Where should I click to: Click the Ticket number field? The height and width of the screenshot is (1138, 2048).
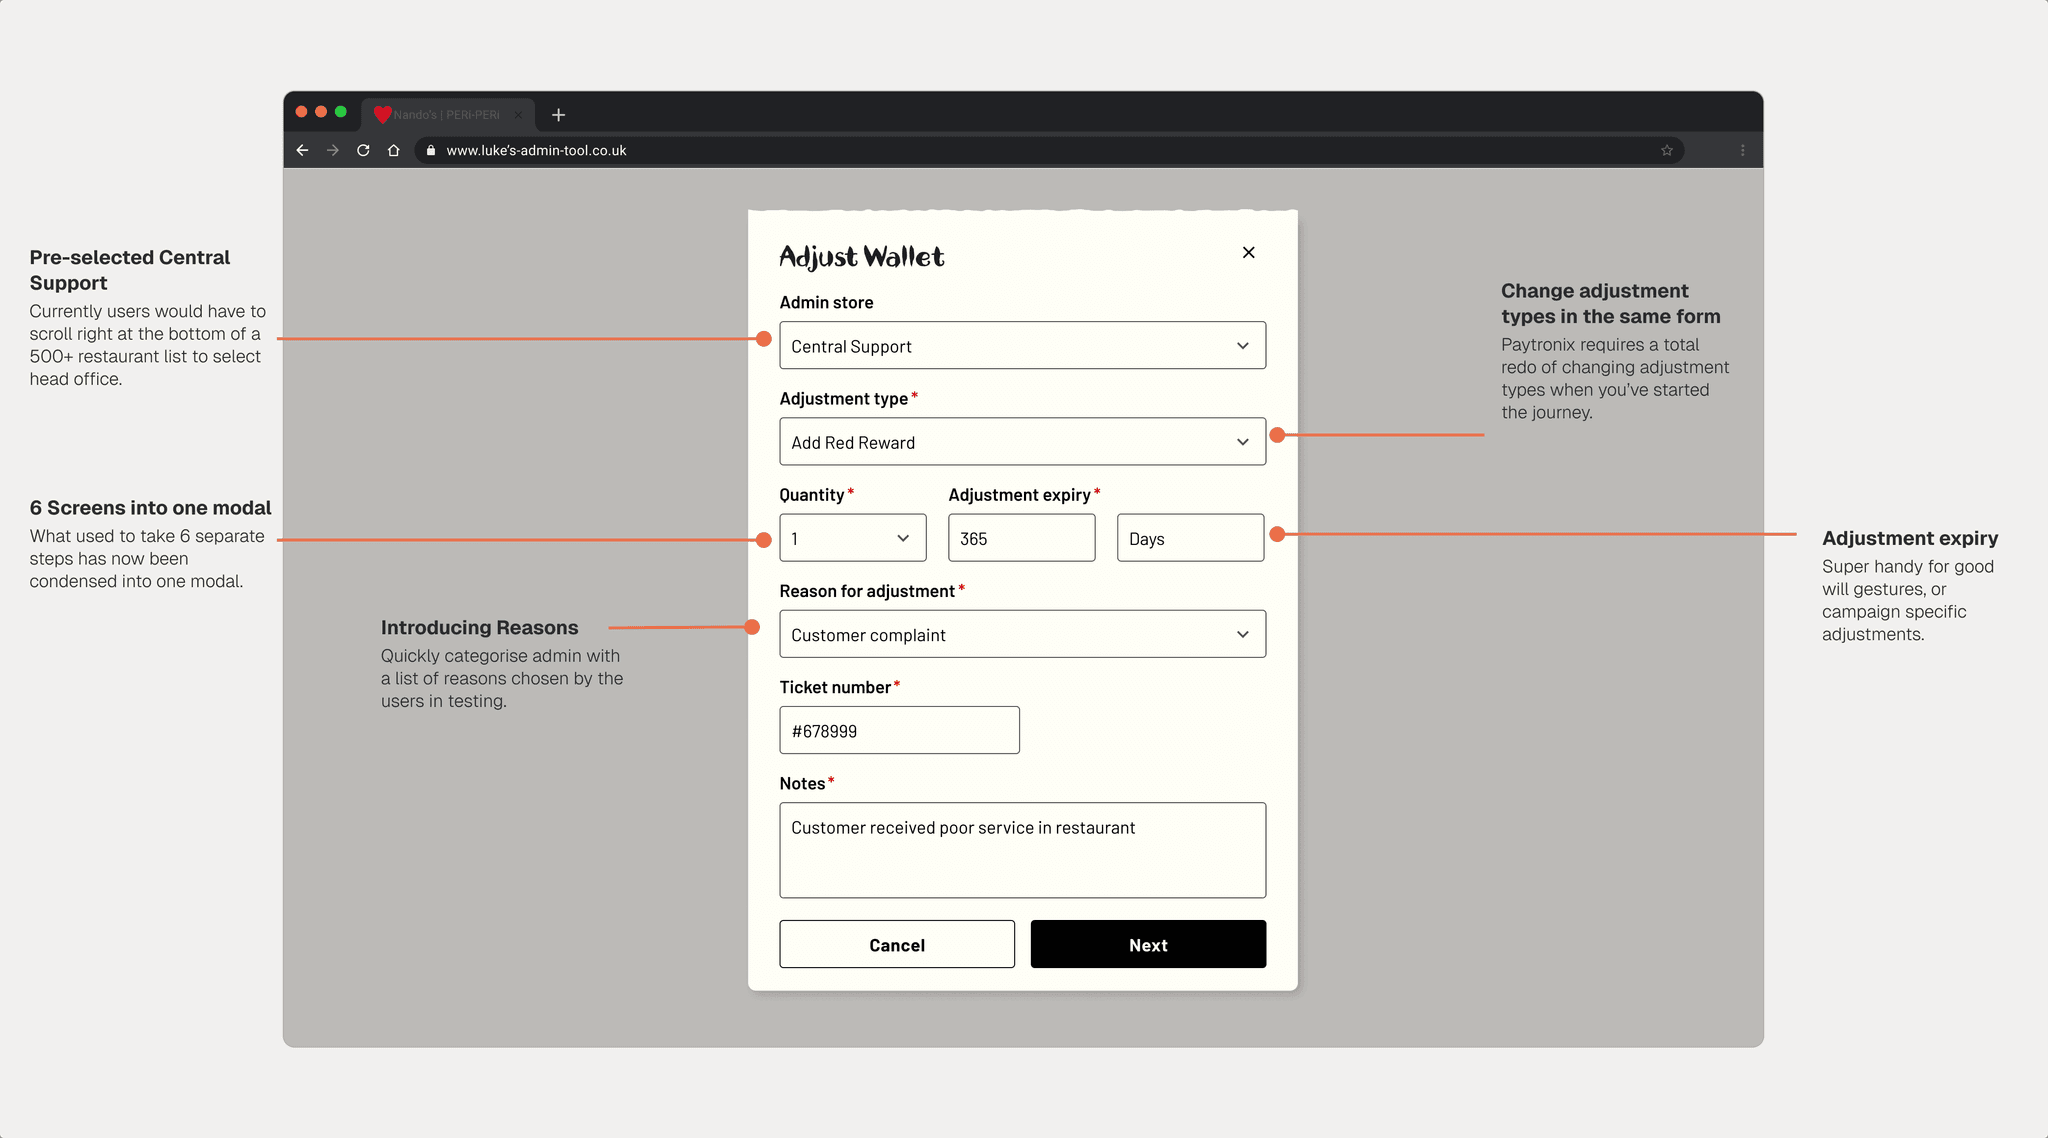click(899, 730)
